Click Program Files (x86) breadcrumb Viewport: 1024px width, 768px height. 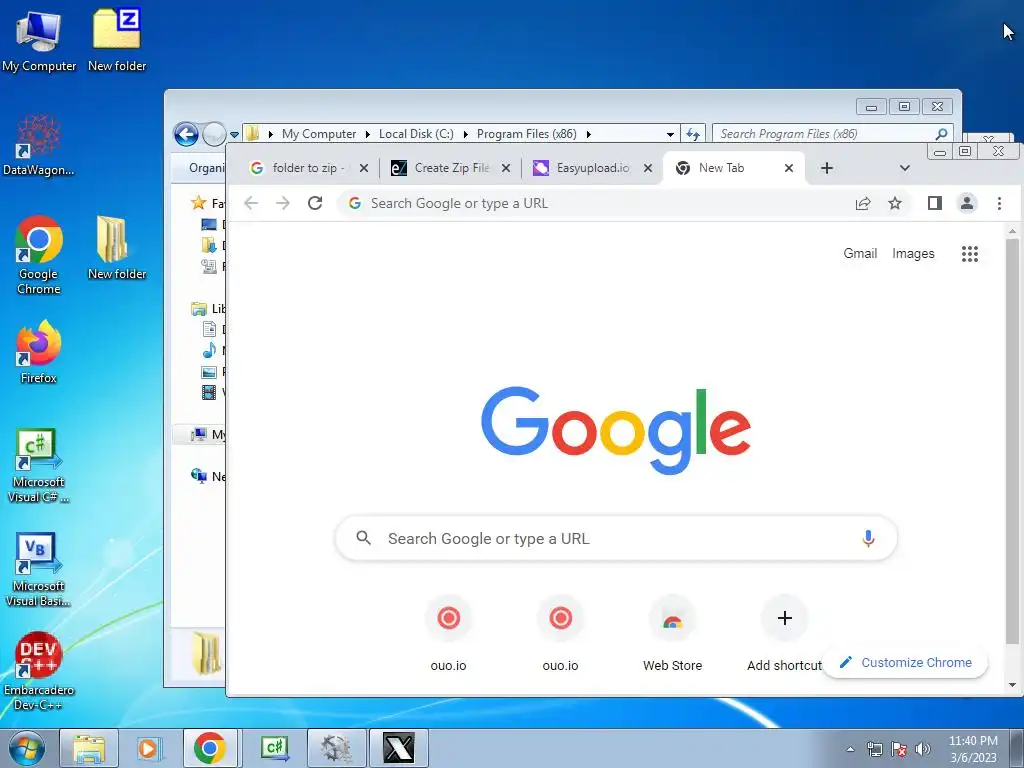click(x=526, y=134)
